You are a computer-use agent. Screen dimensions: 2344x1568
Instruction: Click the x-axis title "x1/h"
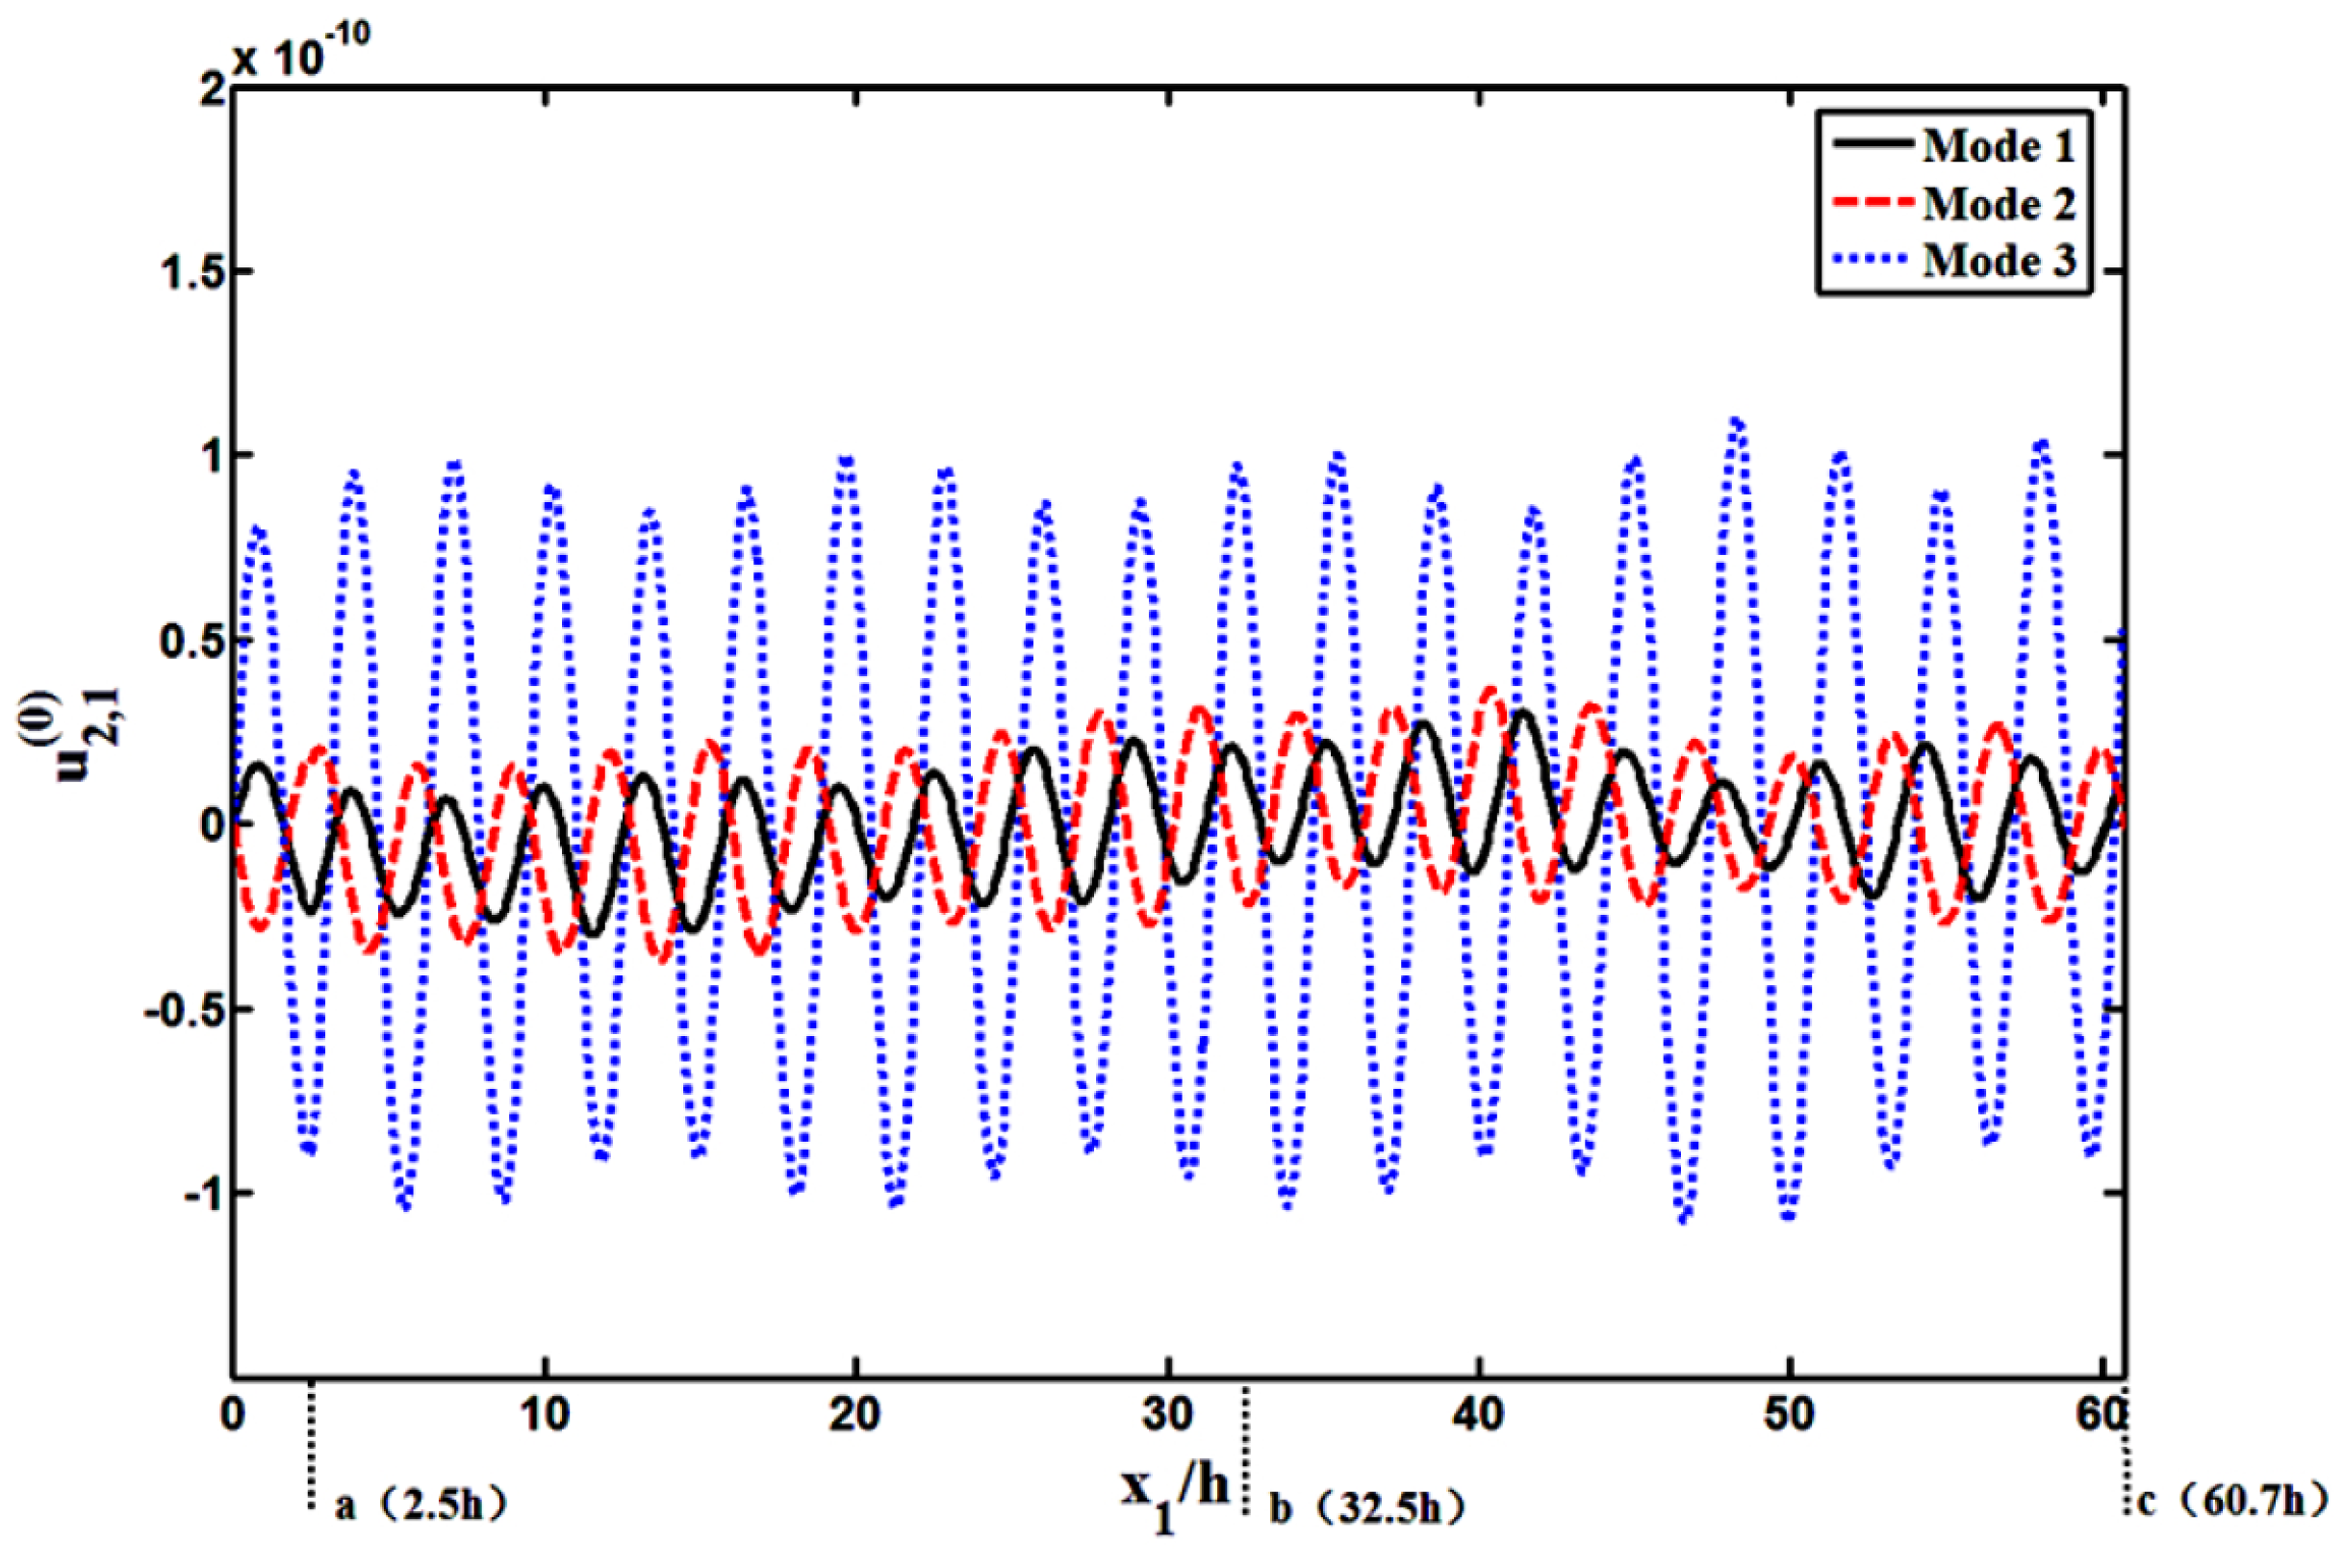point(1174,1497)
